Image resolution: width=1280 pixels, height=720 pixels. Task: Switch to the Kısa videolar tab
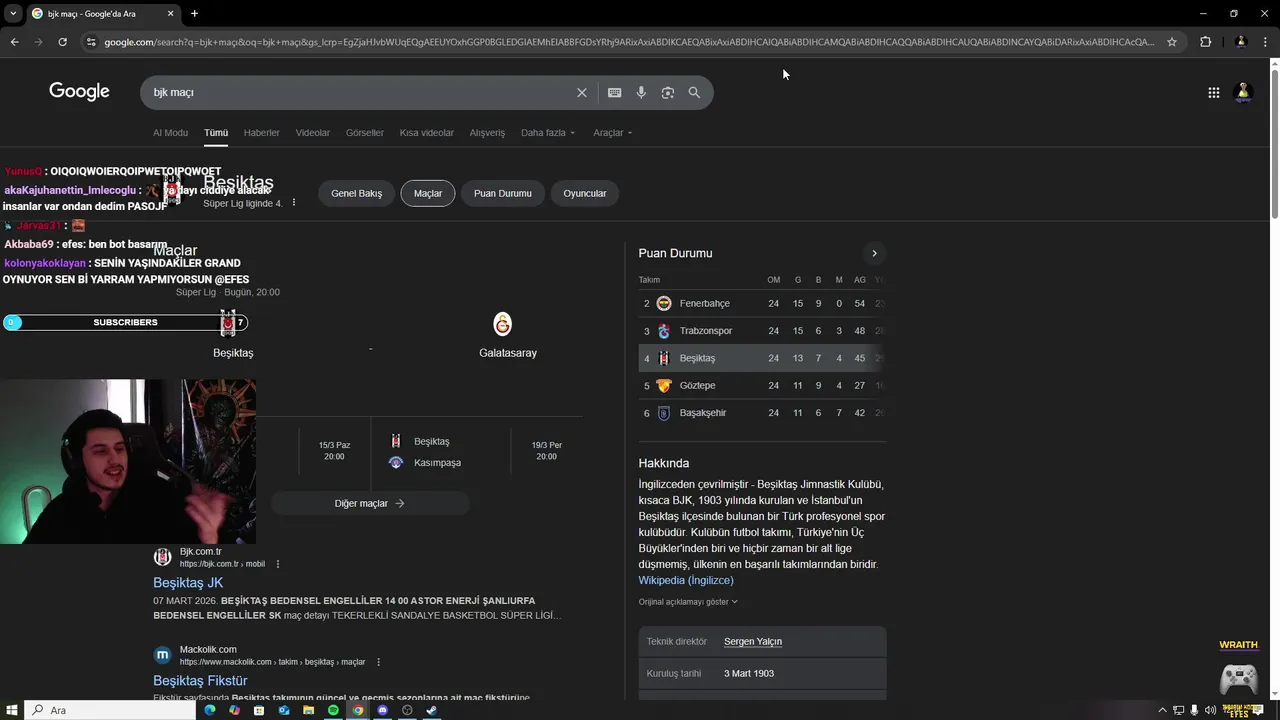pyautogui.click(x=427, y=132)
